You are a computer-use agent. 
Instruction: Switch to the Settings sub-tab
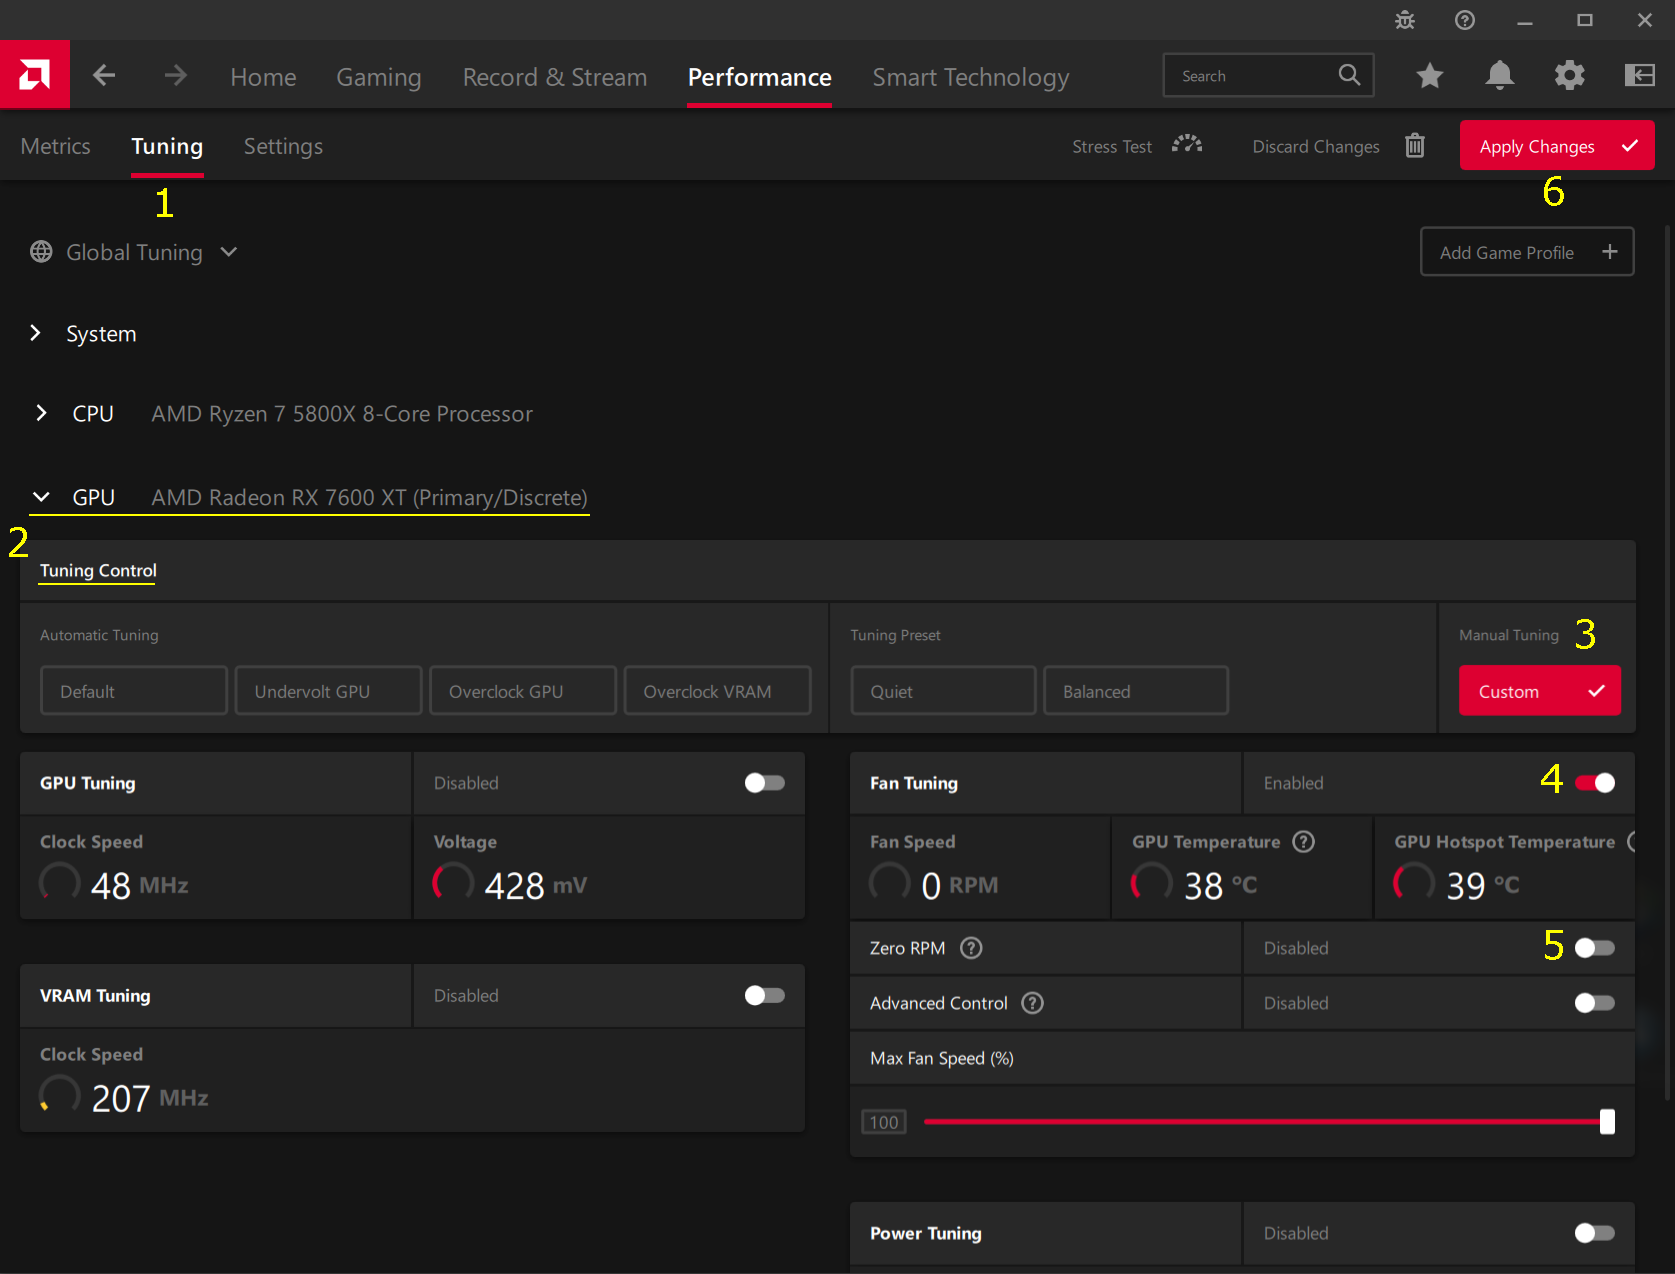click(x=283, y=146)
